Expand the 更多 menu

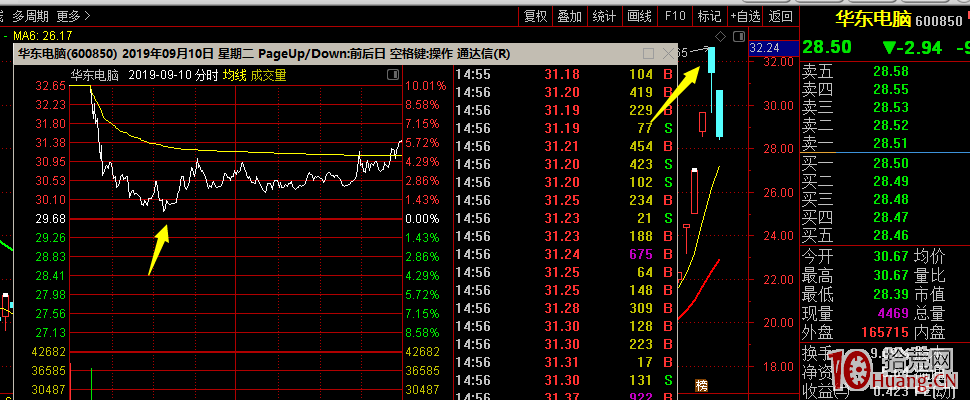coord(74,16)
